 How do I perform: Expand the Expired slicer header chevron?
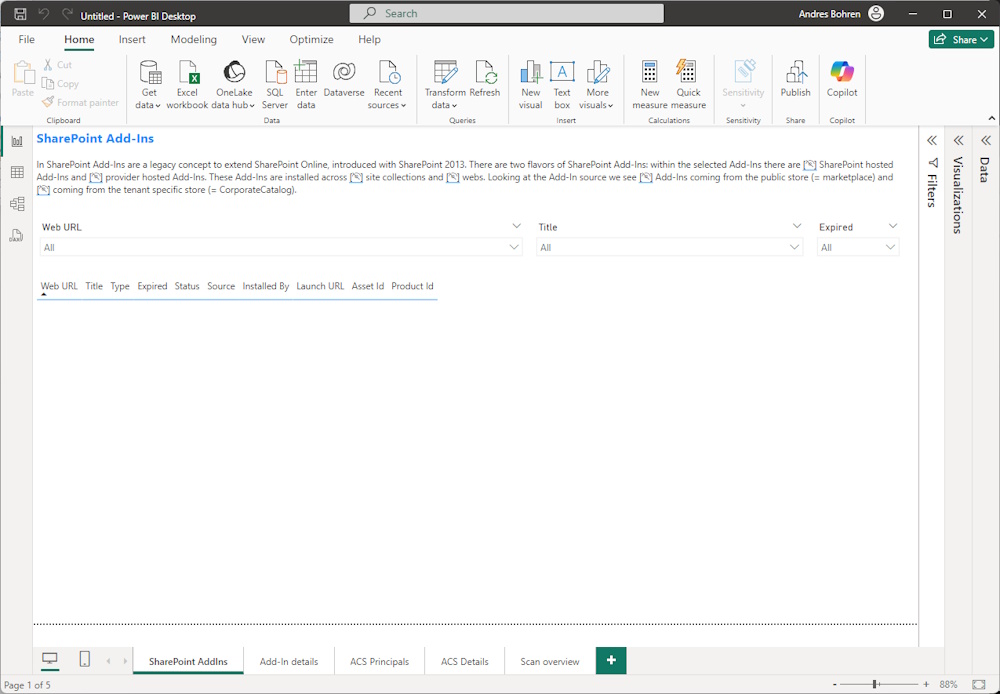893,226
